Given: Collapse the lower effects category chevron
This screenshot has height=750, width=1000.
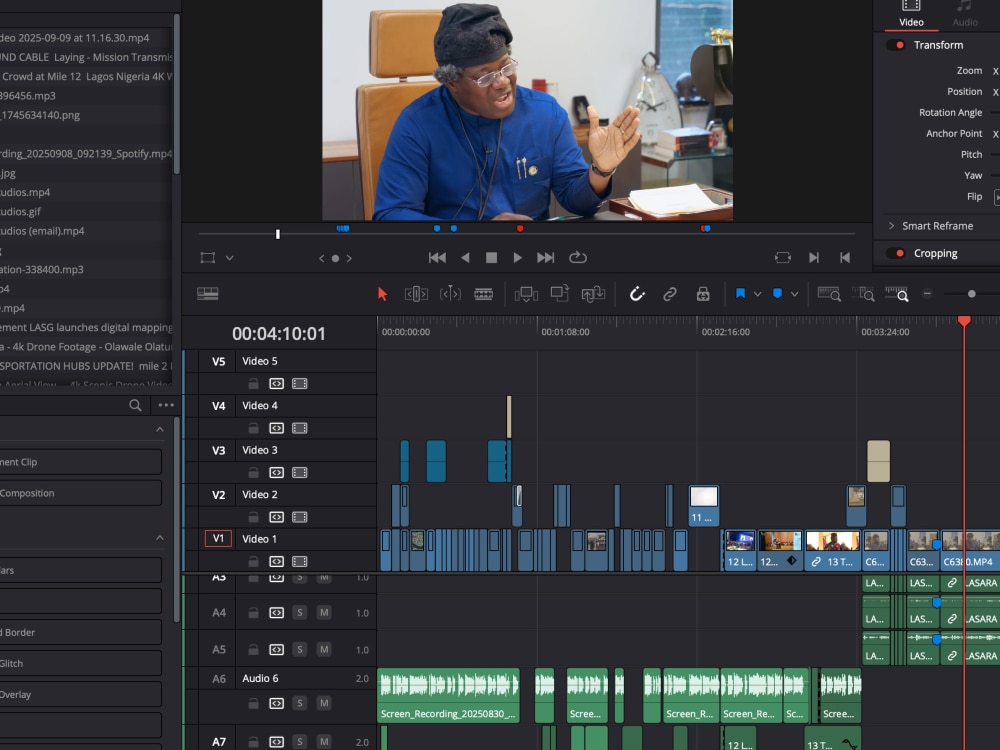Looking at the screenshot, I should coord(159,538).
